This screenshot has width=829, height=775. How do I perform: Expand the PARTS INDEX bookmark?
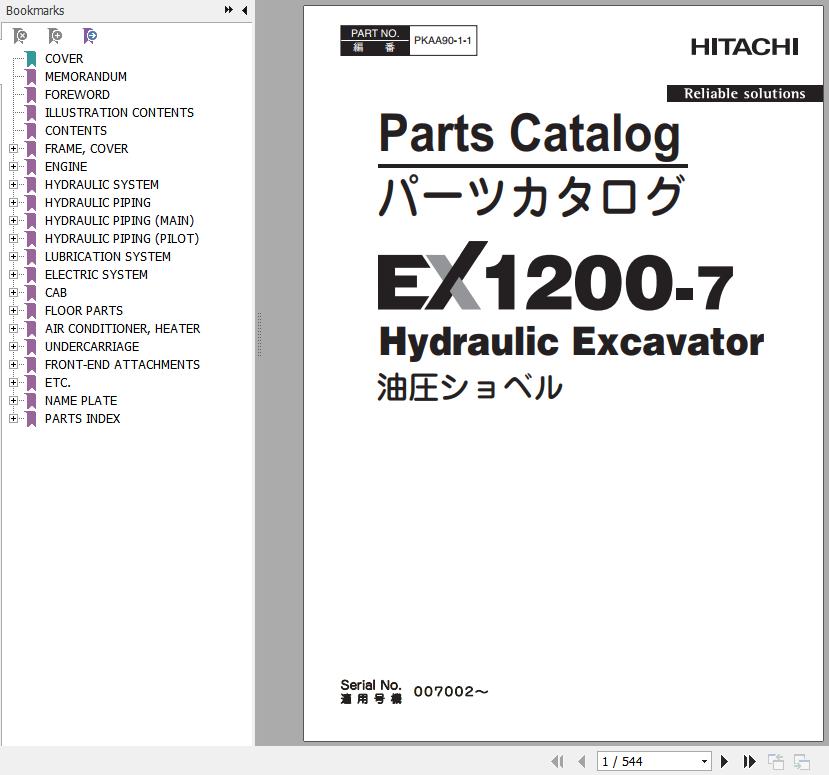click(x=13, y=418)
